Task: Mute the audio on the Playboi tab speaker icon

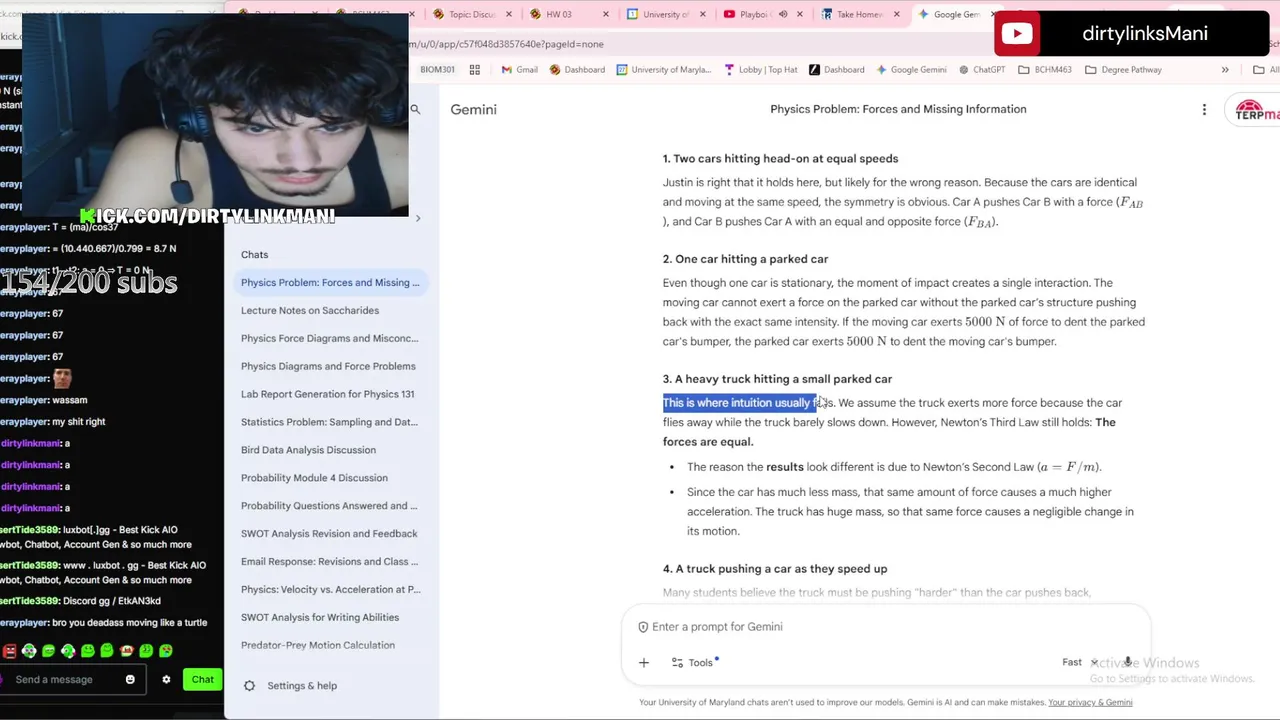Action: point(783,14)
